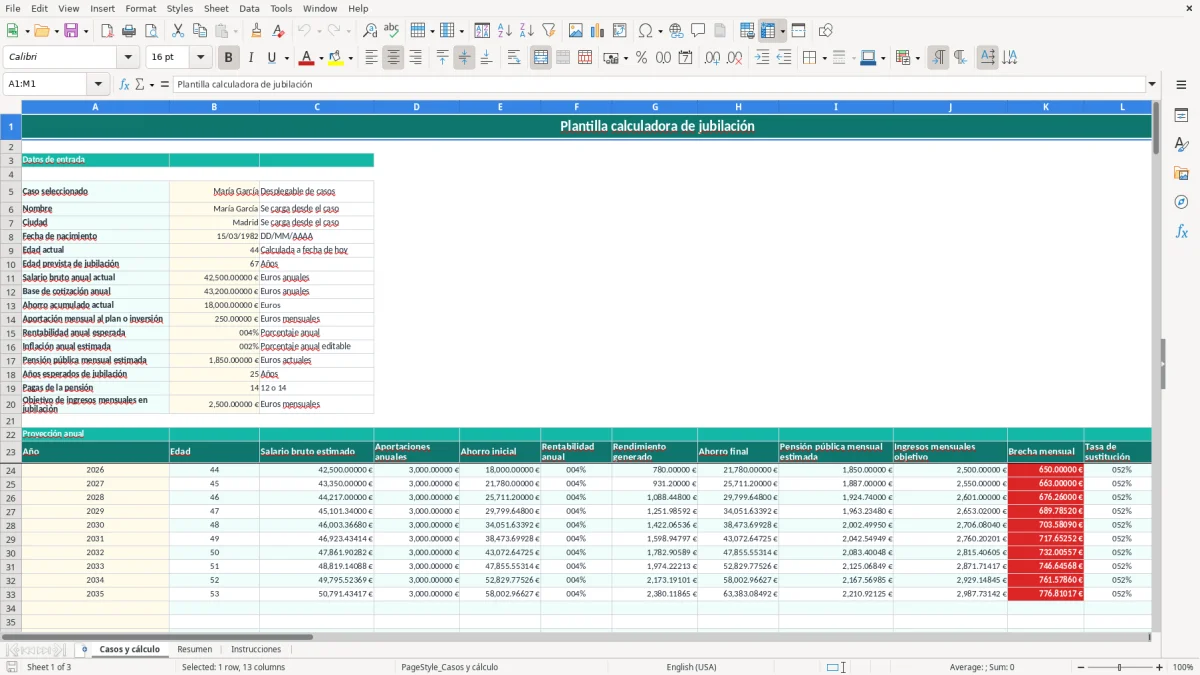Open Find and Replace

[370, 31]
